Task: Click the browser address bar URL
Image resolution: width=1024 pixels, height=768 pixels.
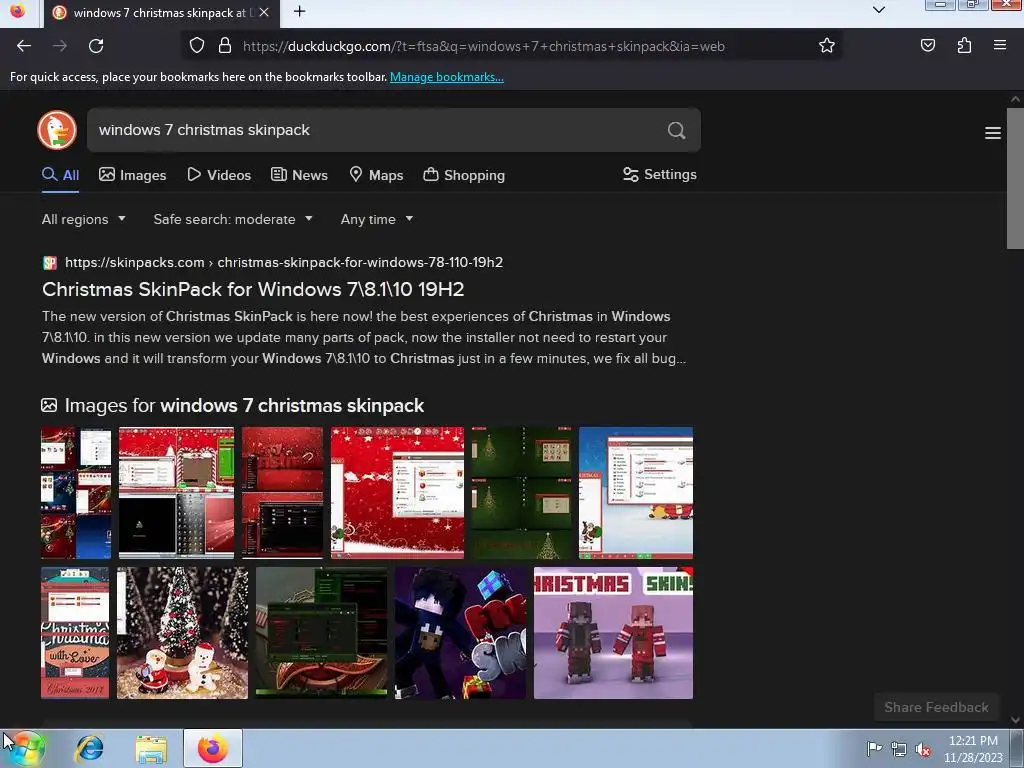Action: 483,46
